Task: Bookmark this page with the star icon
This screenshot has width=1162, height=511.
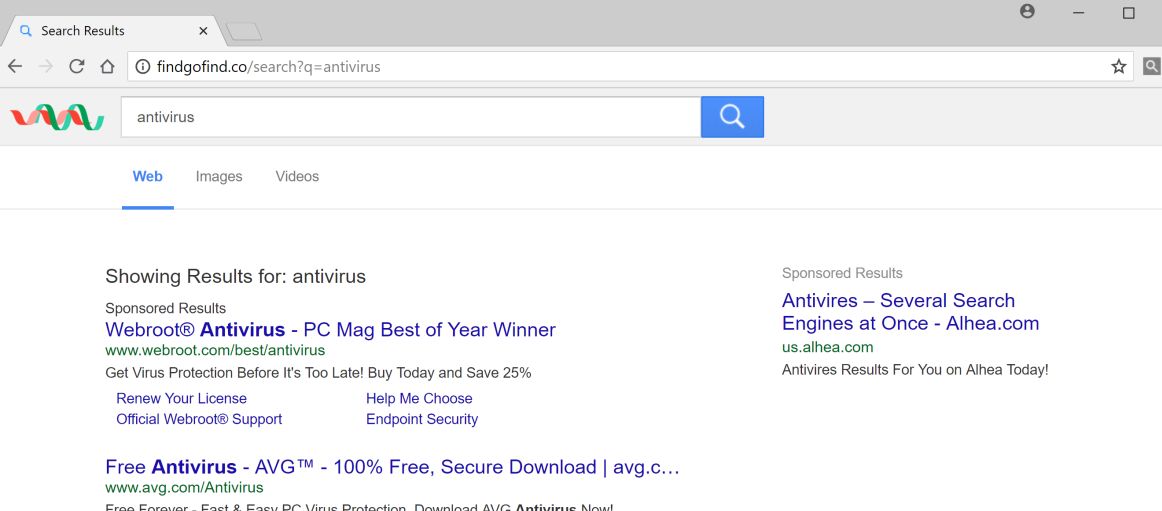Action: click(1118, 67)
